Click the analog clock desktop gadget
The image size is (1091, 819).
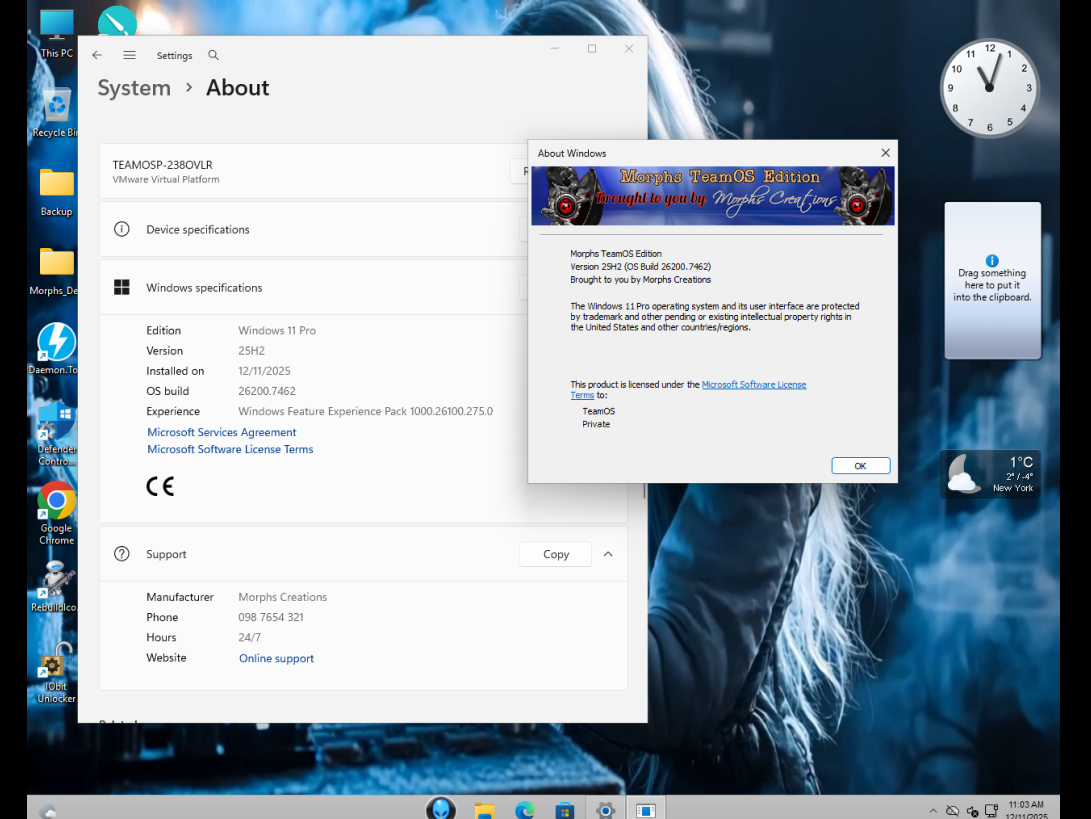tap(989, 88)
